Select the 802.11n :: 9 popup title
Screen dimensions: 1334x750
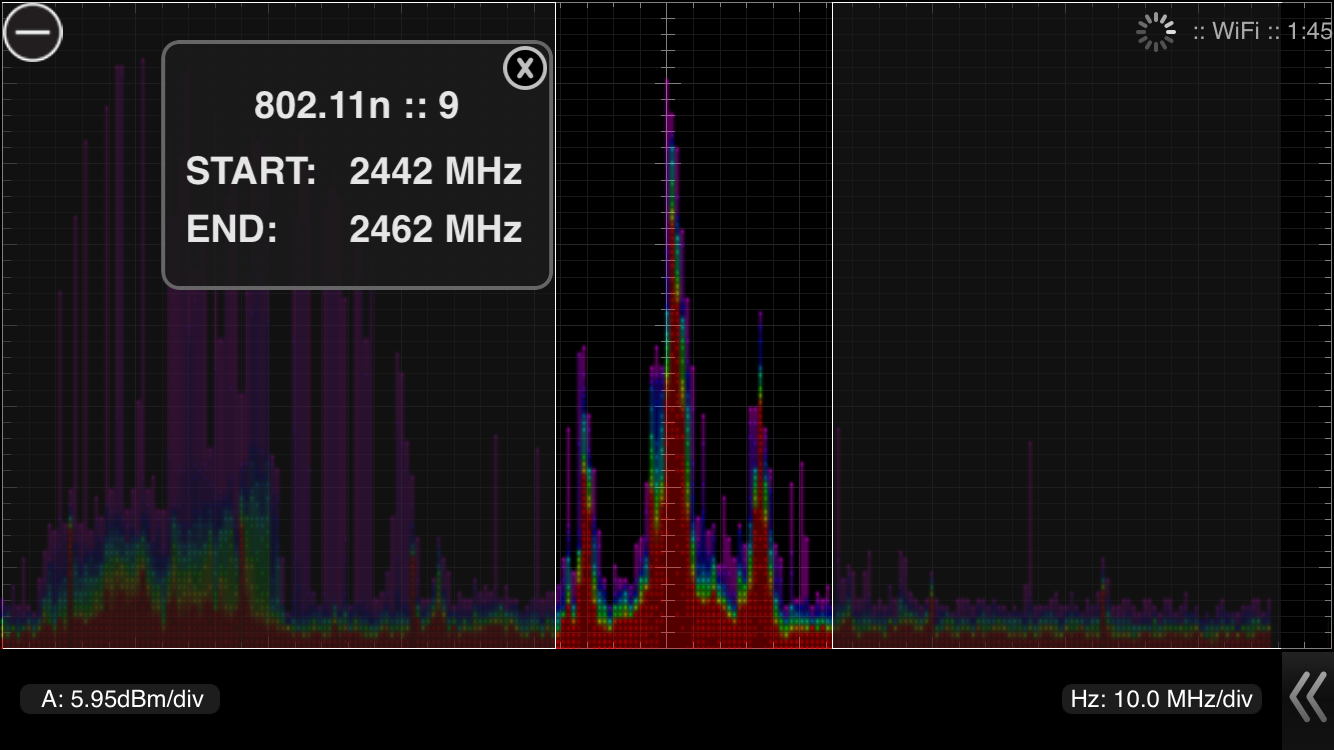(x=356, y=105)
